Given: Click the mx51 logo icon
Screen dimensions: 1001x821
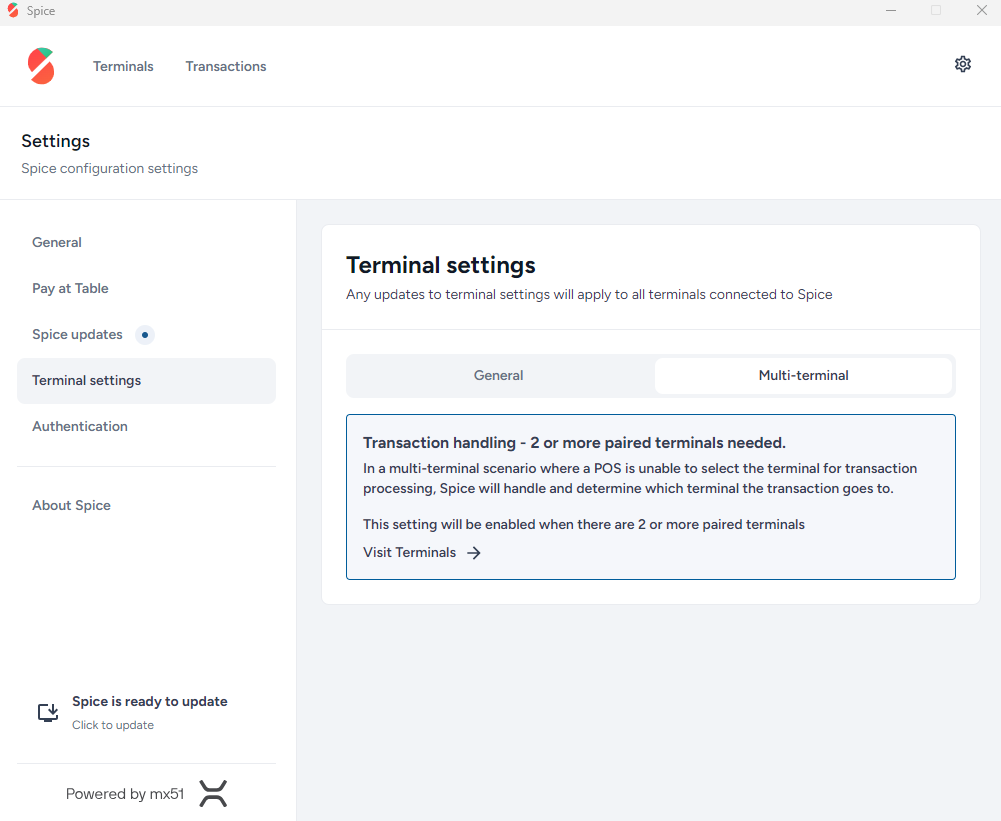Looking at the screenshot, I should pyautogui.click(x=213, y=794).
